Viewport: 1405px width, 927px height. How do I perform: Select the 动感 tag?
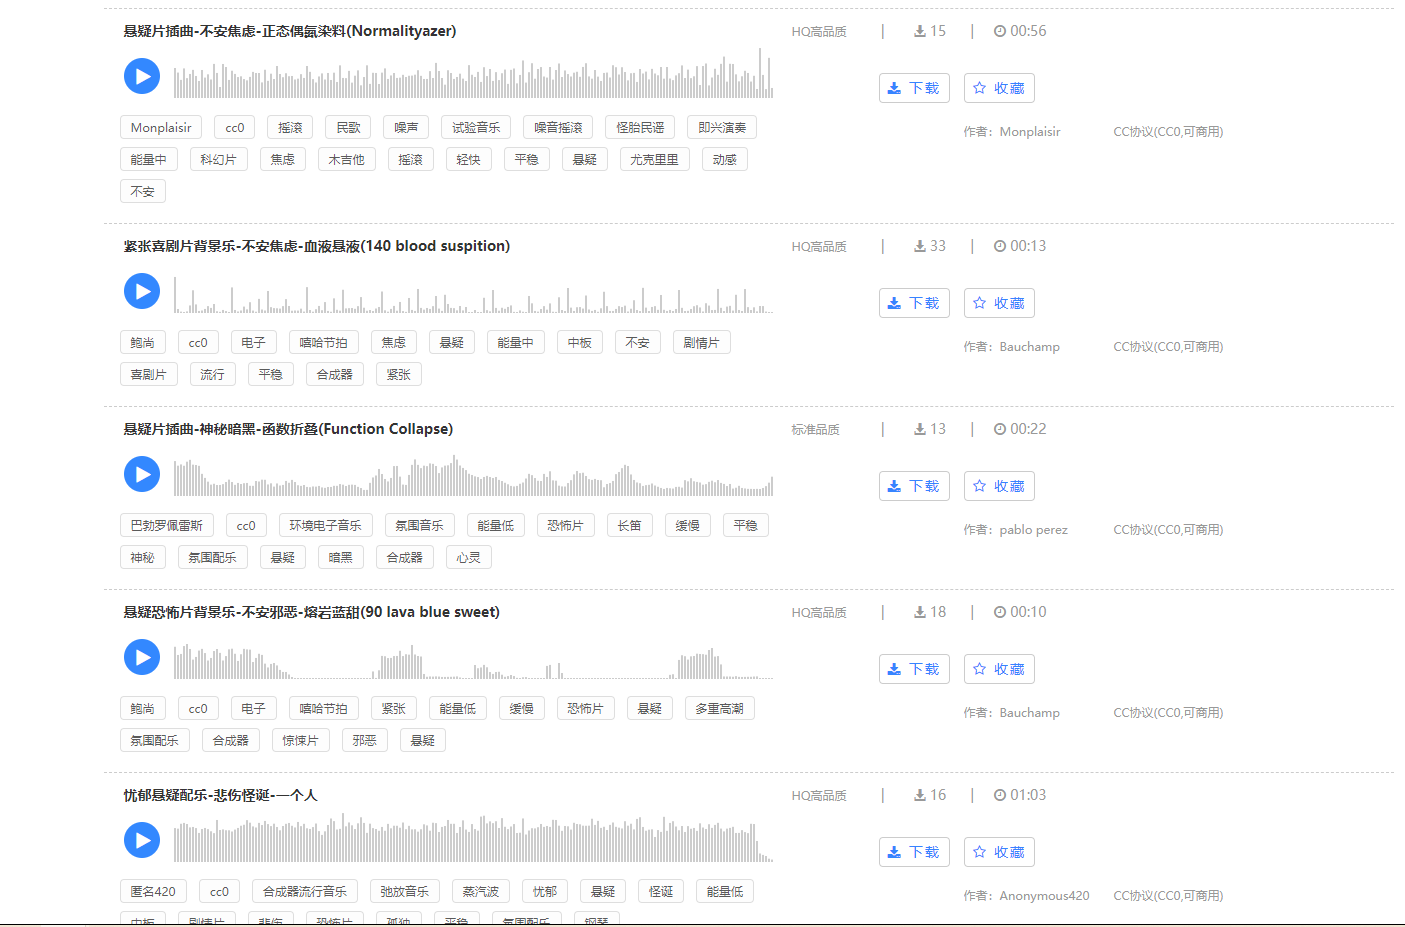[x=725, y=159]
